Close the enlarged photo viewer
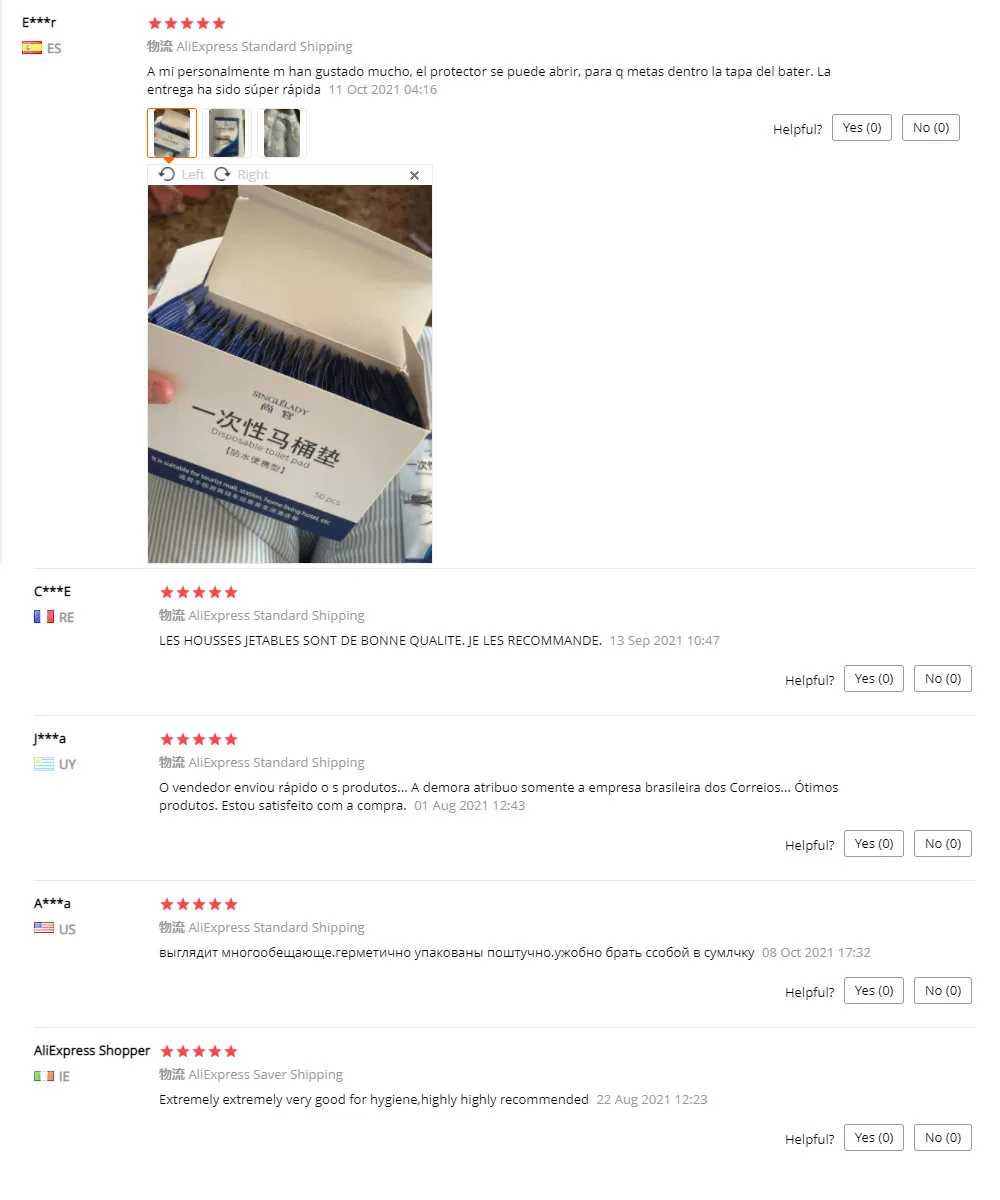Image resolution: width=1000 pixels, height=1200 pixels. click(415, 175)
